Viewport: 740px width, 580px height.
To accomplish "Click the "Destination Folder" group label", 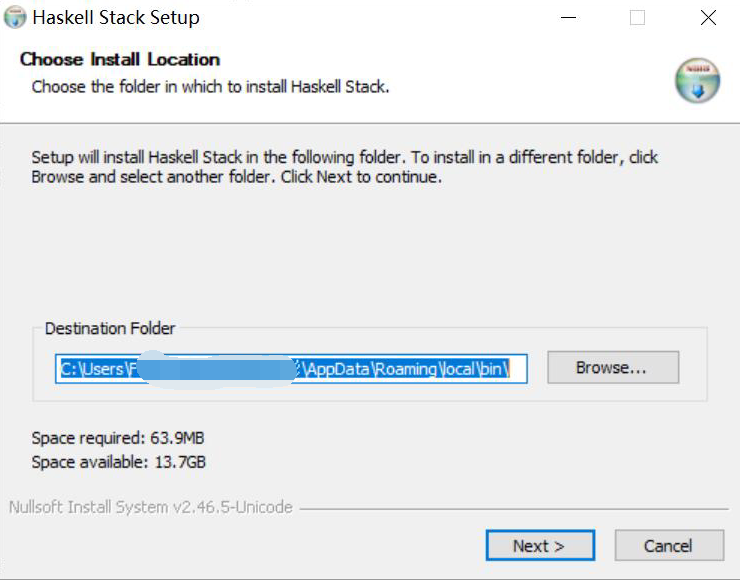I will [x=110, y=328].
